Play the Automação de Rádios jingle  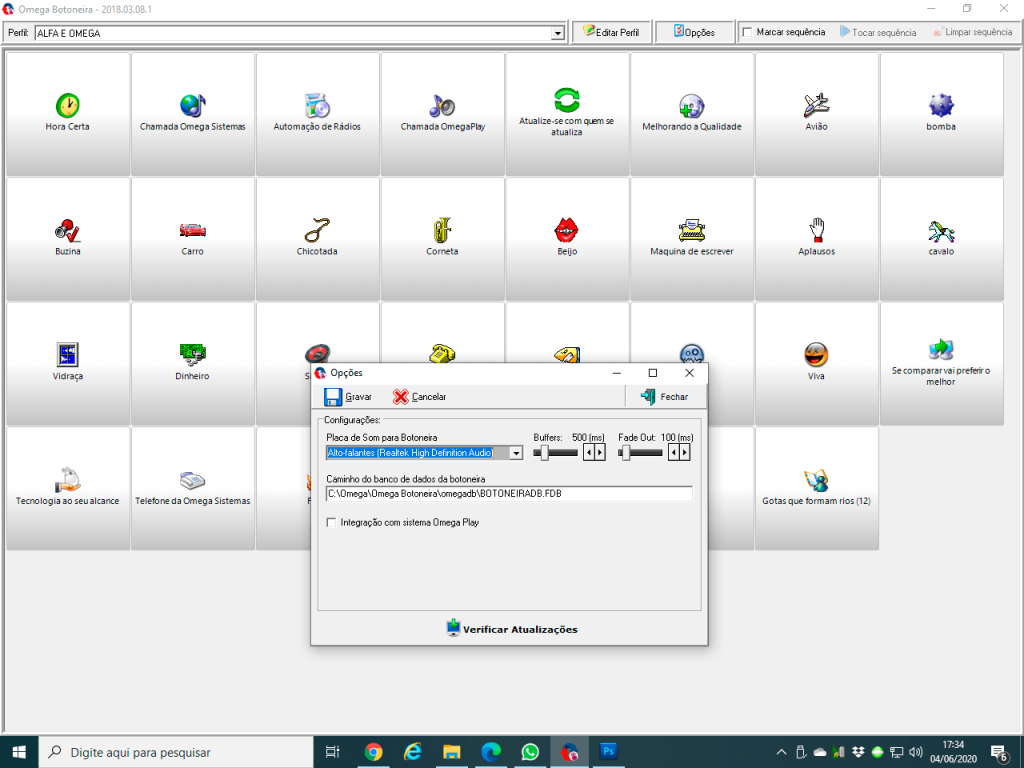point(317,114)
